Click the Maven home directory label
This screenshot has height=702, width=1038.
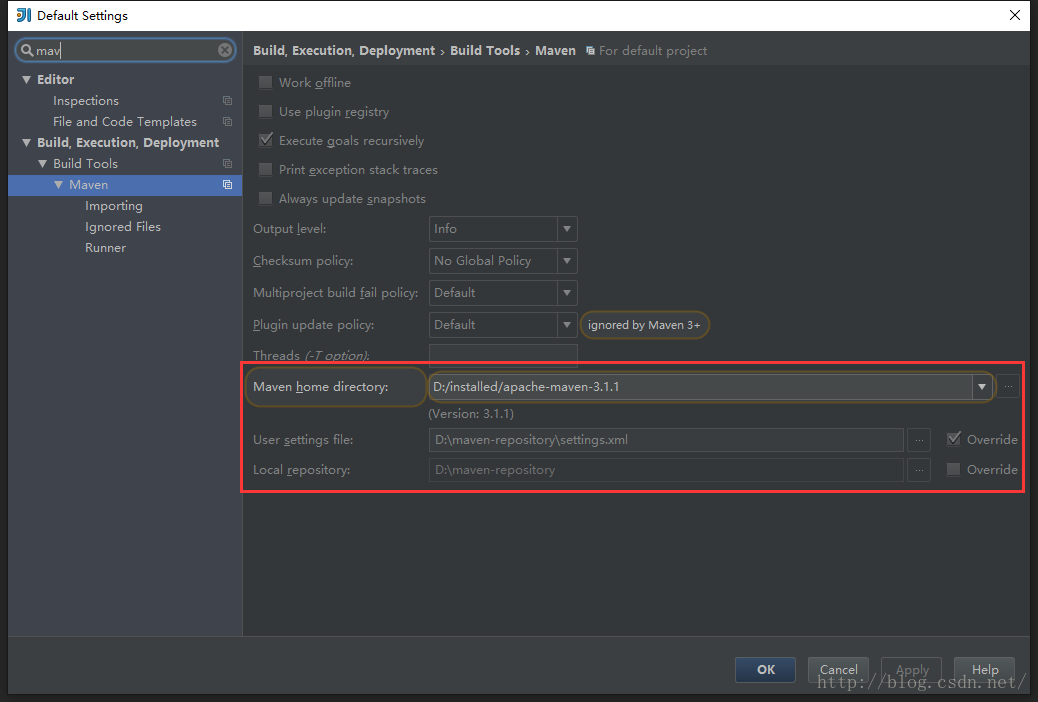[320, 387]
